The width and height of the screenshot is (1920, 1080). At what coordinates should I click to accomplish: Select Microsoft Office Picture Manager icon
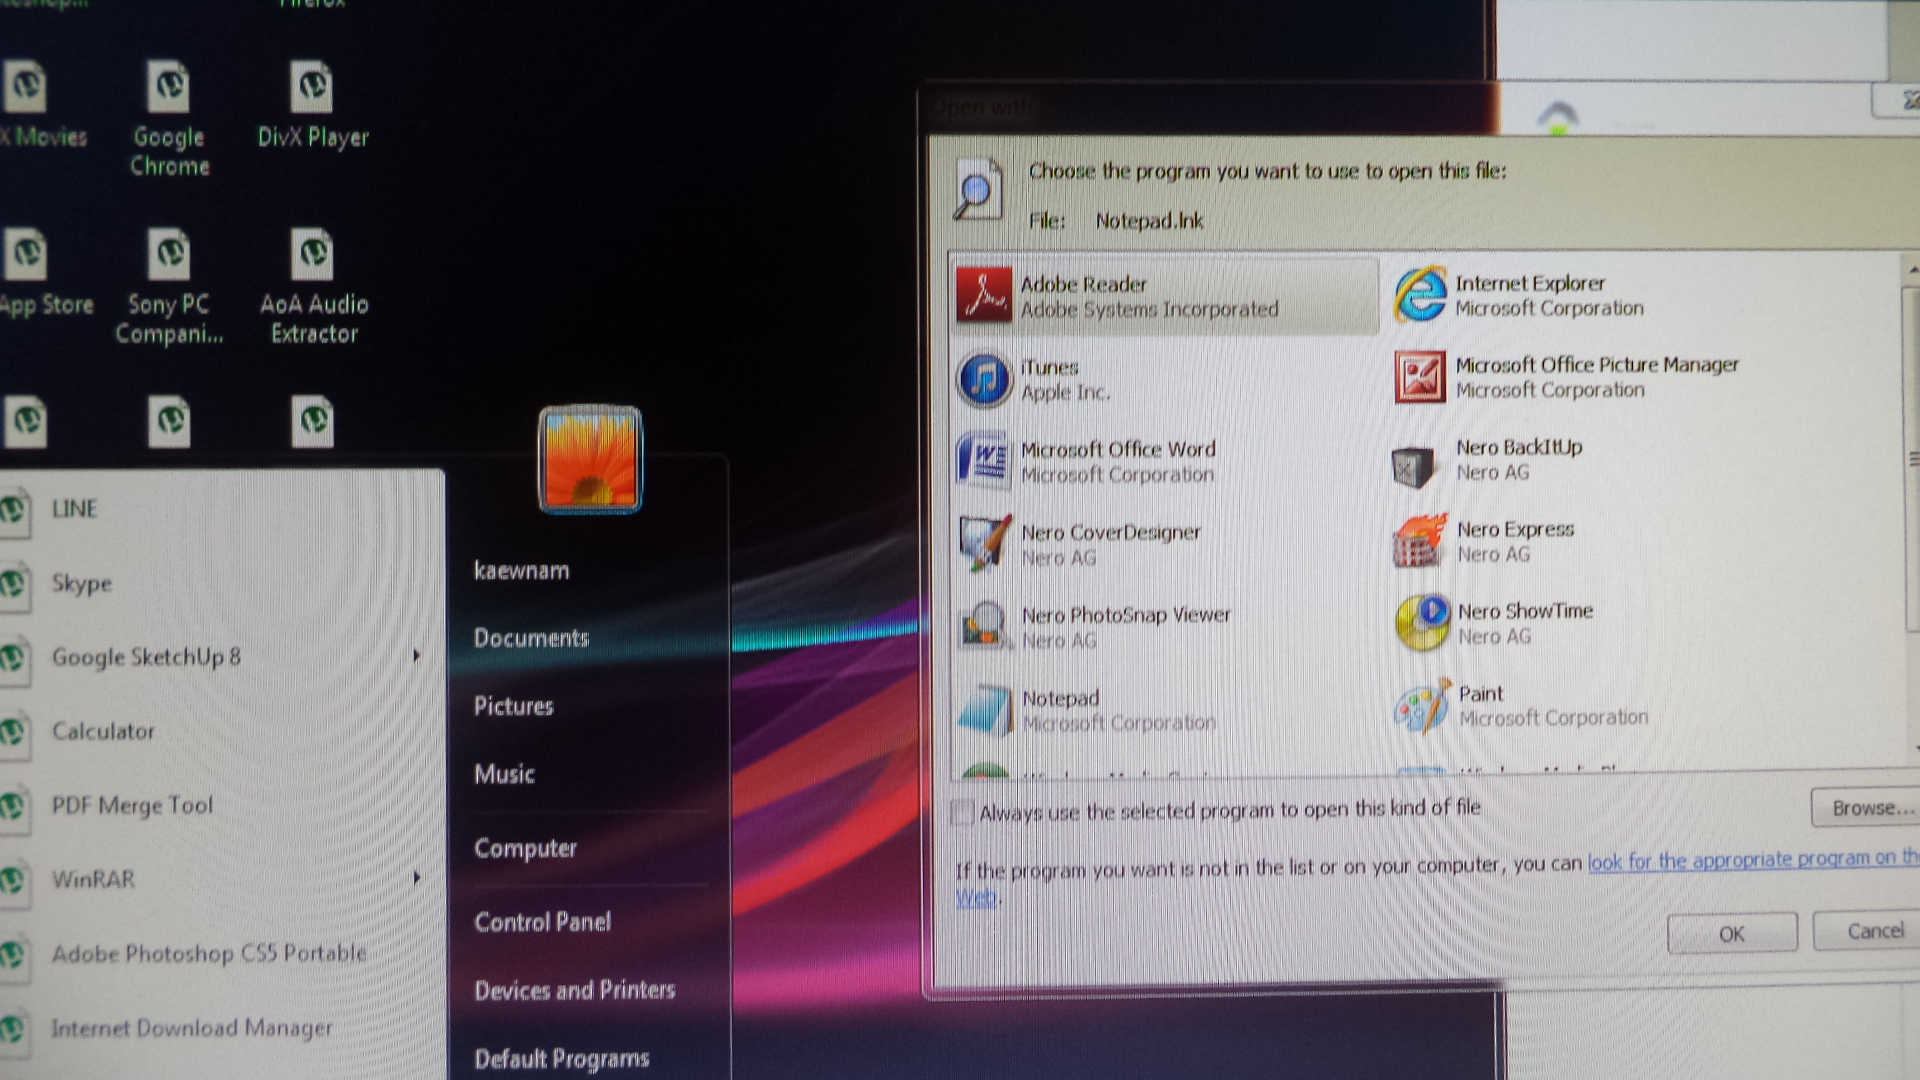click(x=1419, y=377)
